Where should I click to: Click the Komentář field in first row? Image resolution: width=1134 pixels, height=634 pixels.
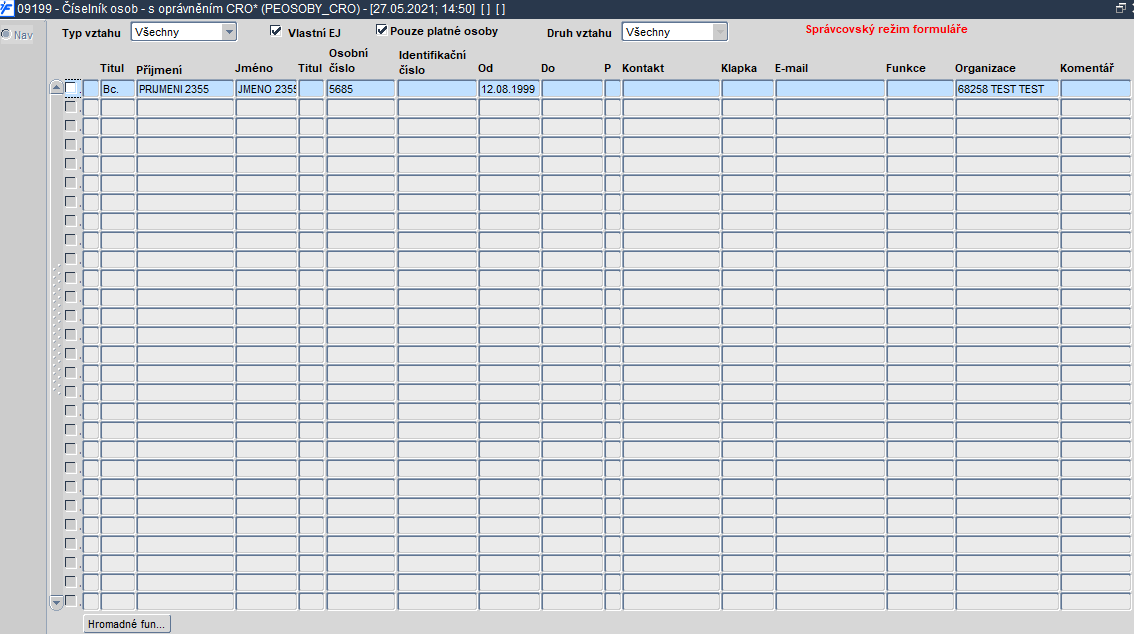[1096, 89]
